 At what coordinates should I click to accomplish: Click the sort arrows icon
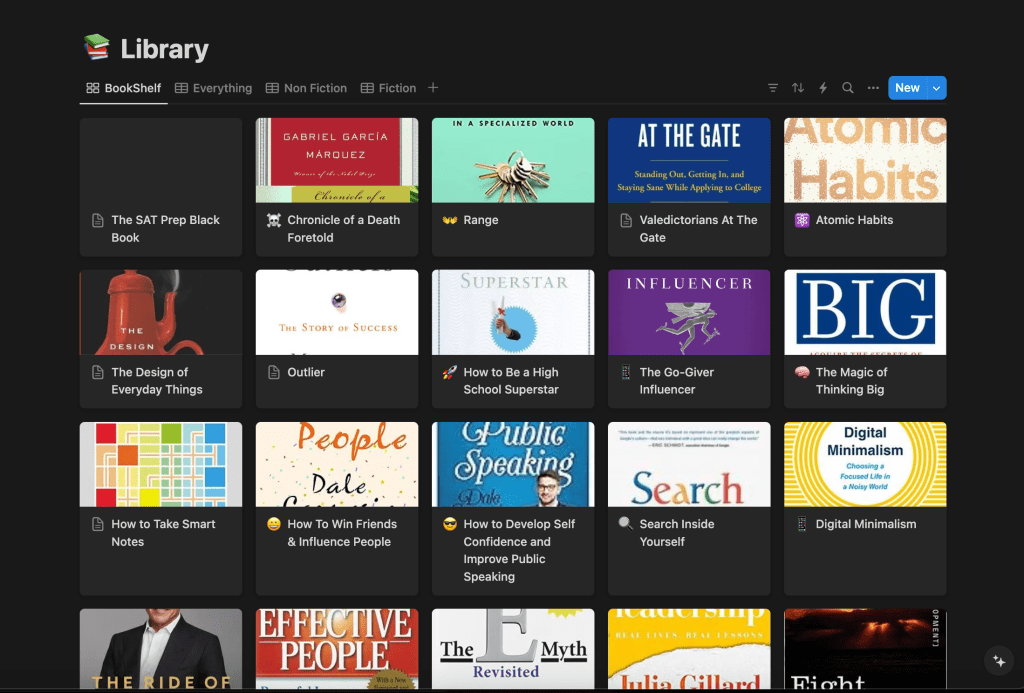coord(798,88)
